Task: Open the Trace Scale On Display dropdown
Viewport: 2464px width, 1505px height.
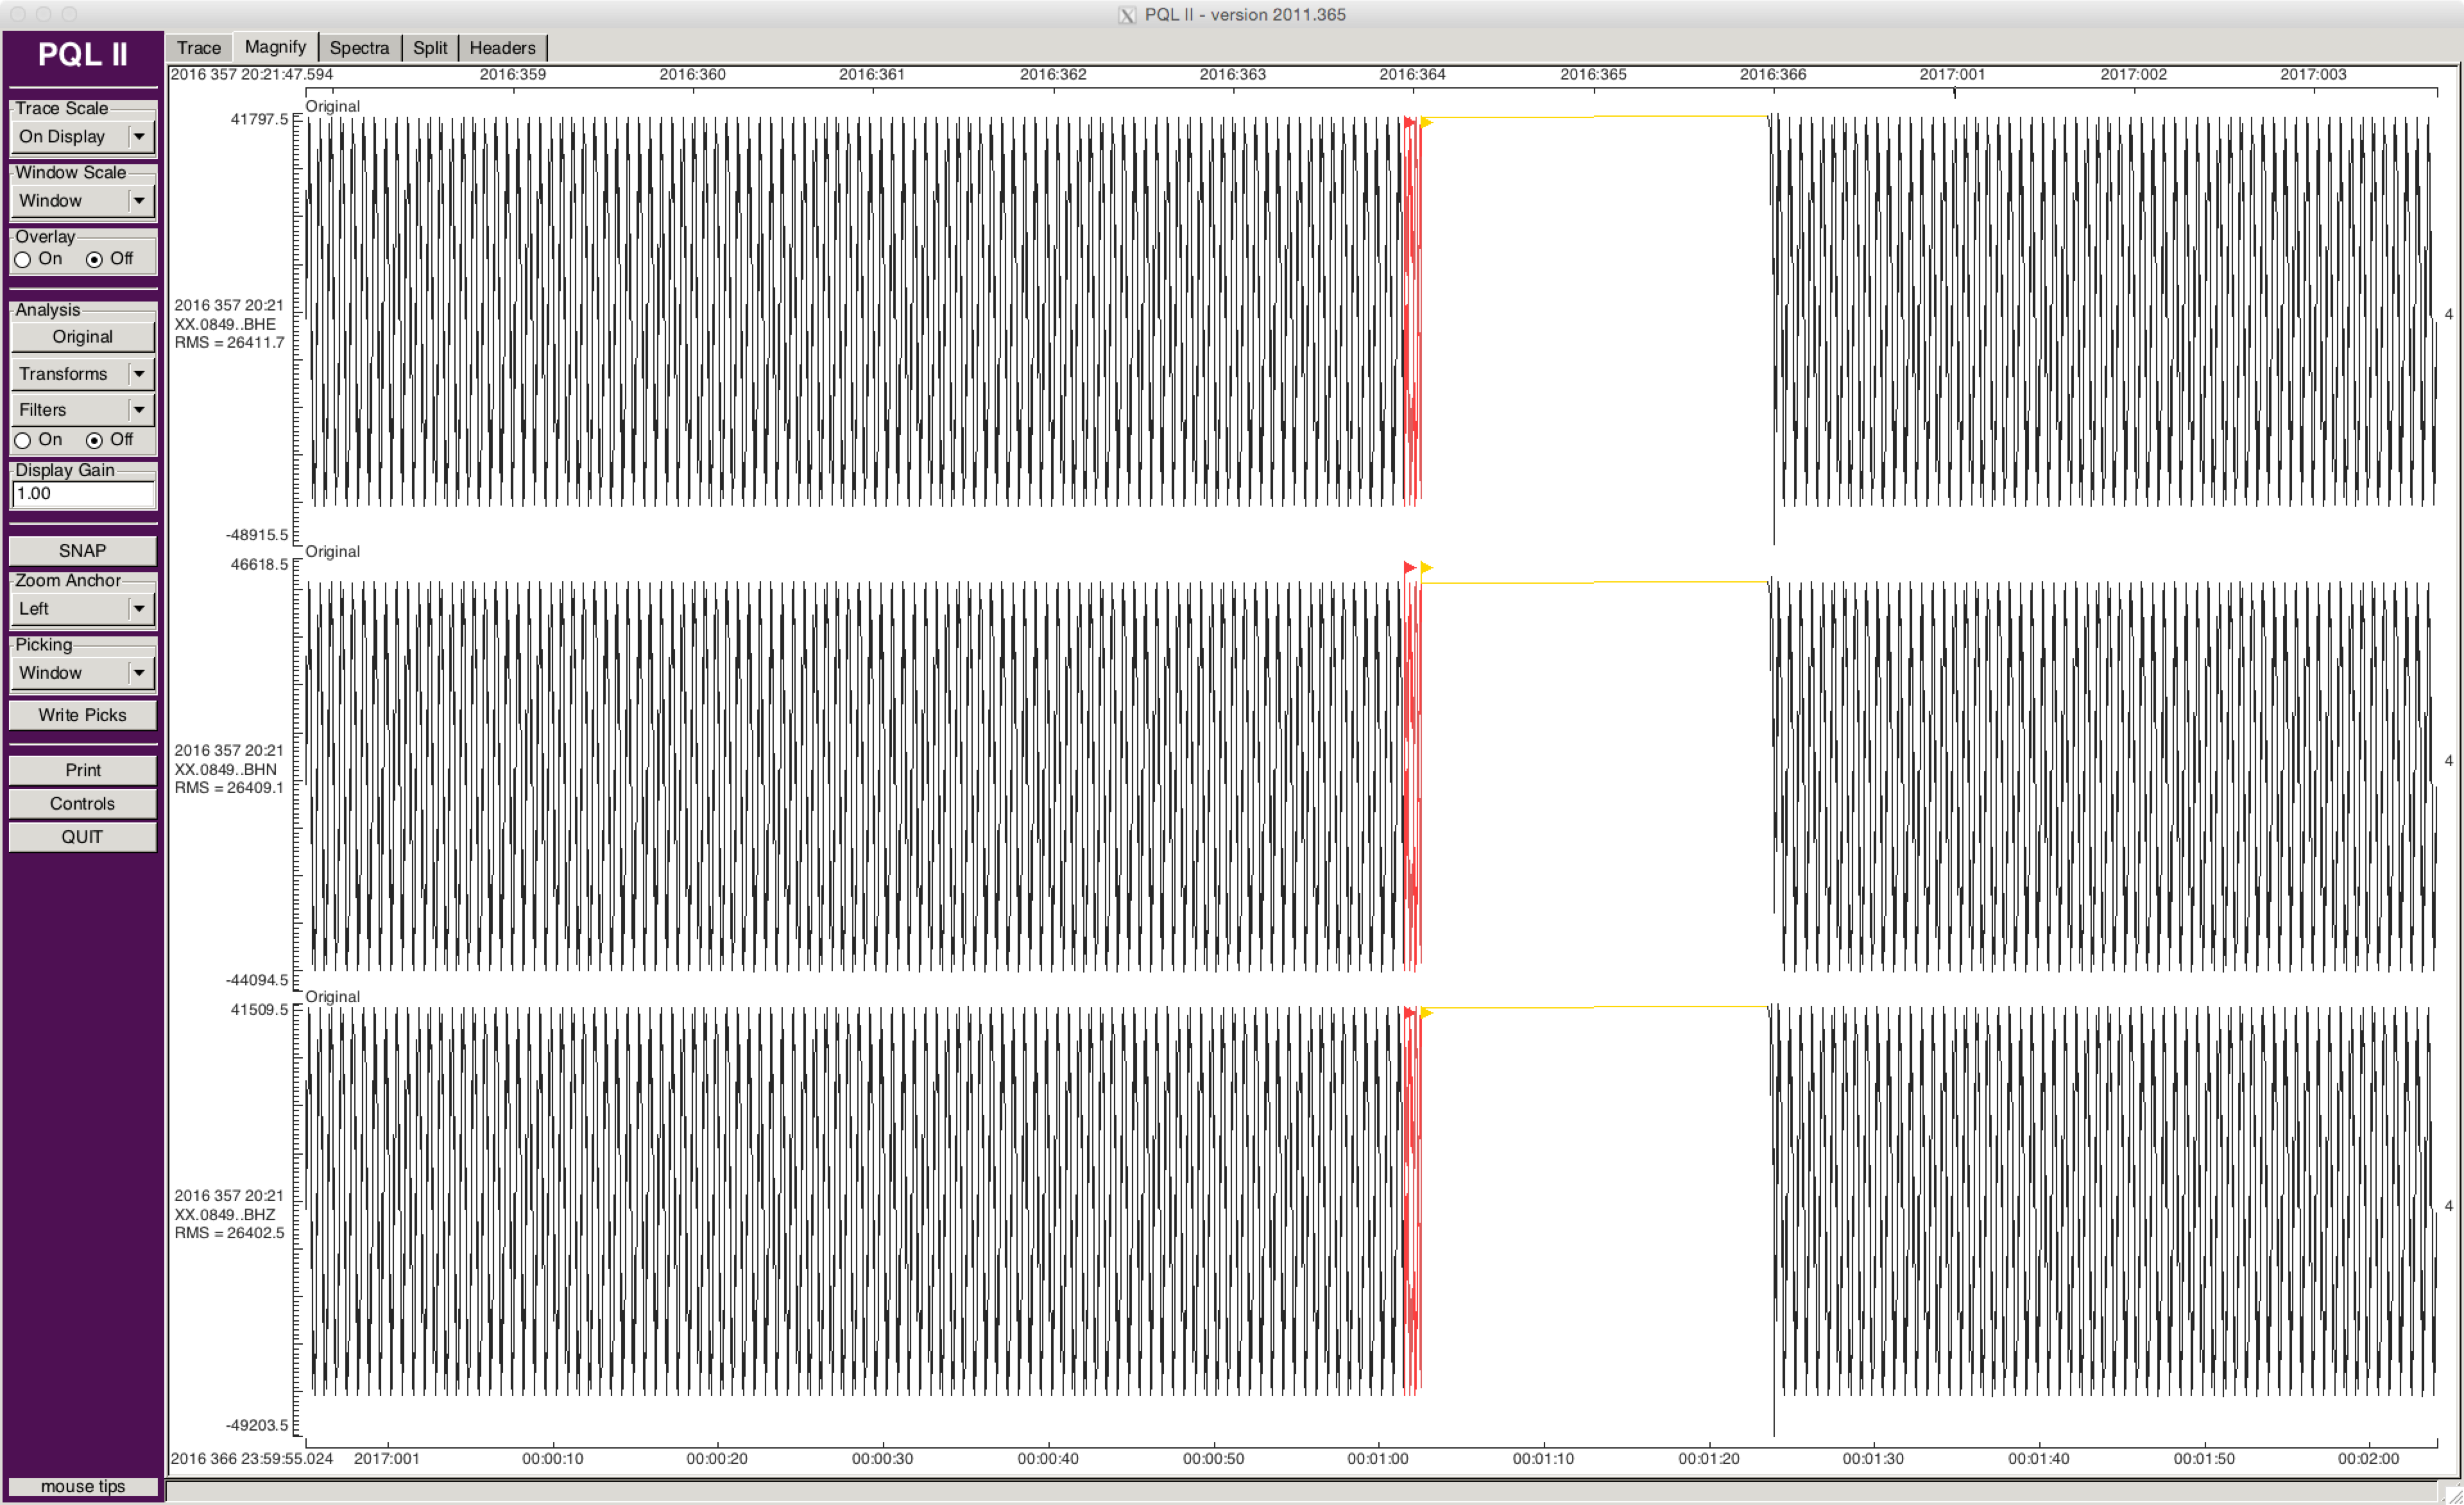Action: [82, 137]
